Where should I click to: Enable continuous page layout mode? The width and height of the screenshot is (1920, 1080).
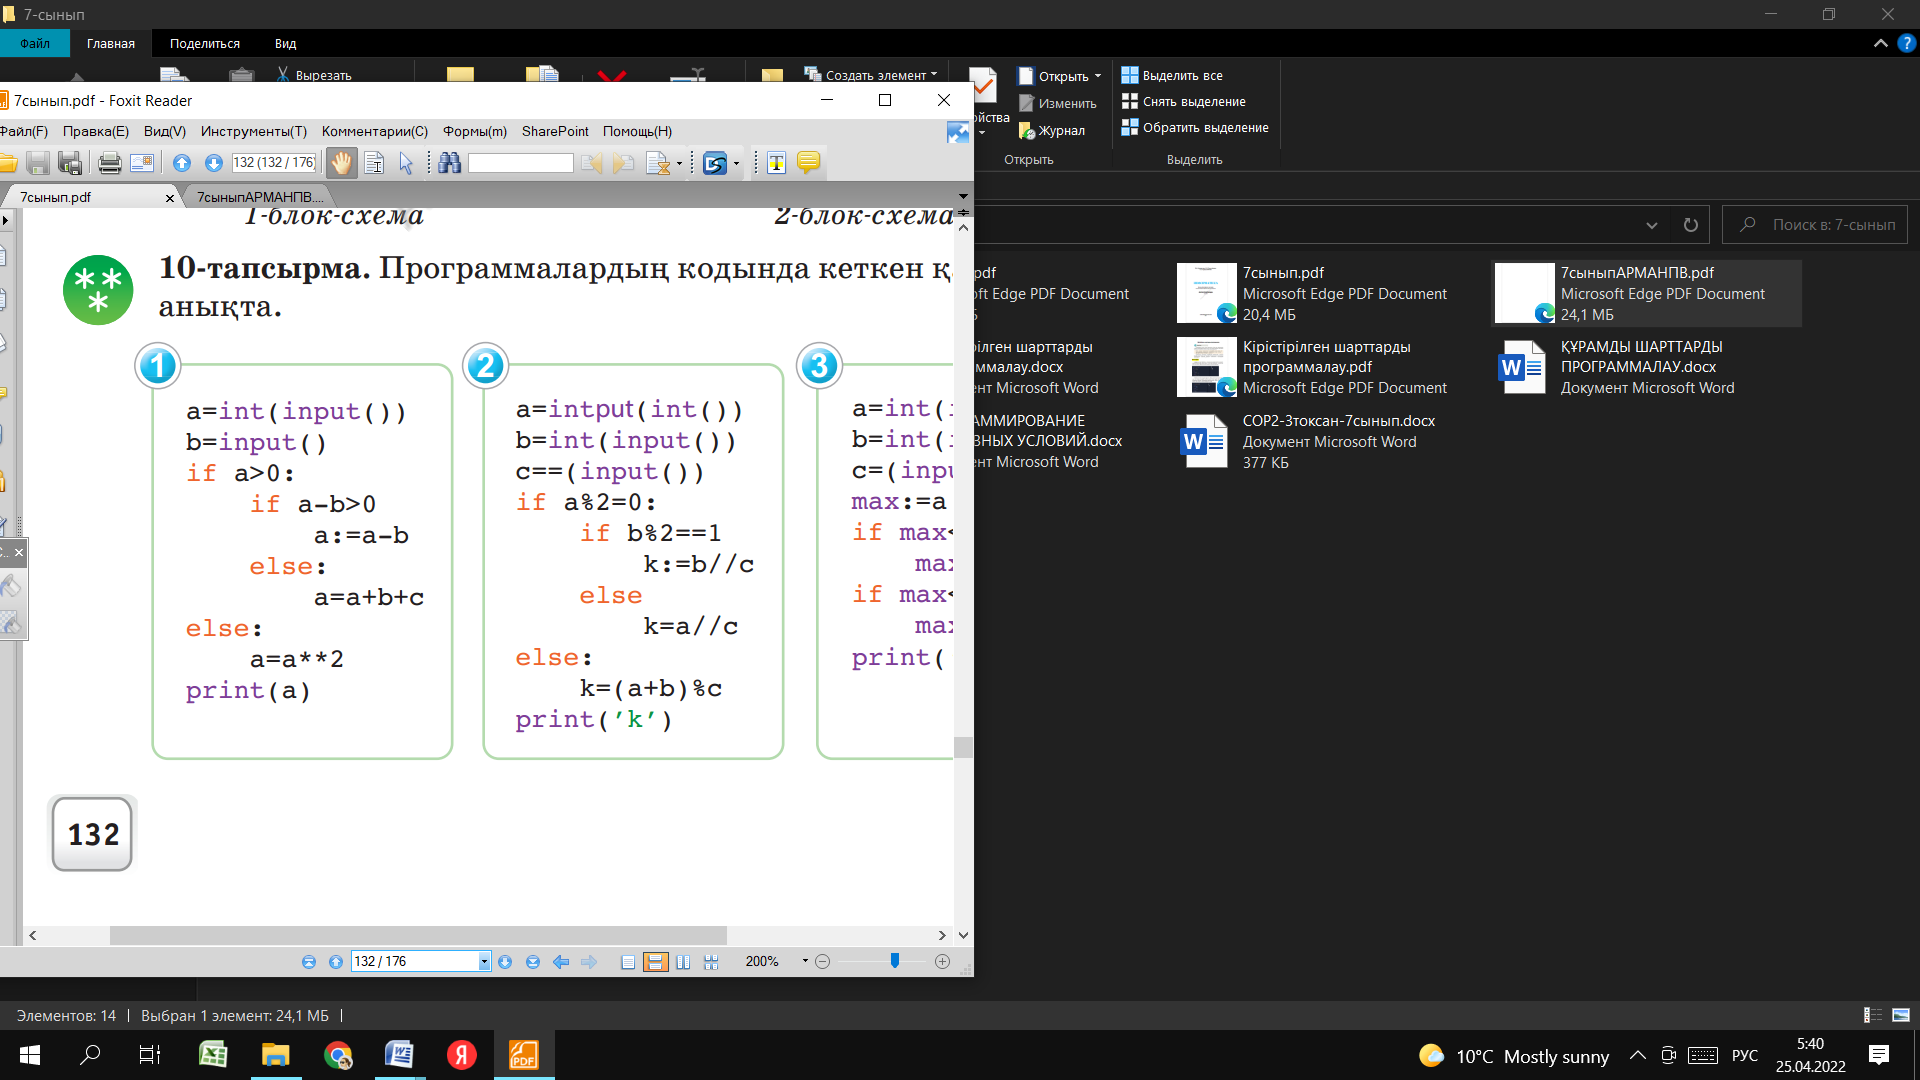[655, 962]
